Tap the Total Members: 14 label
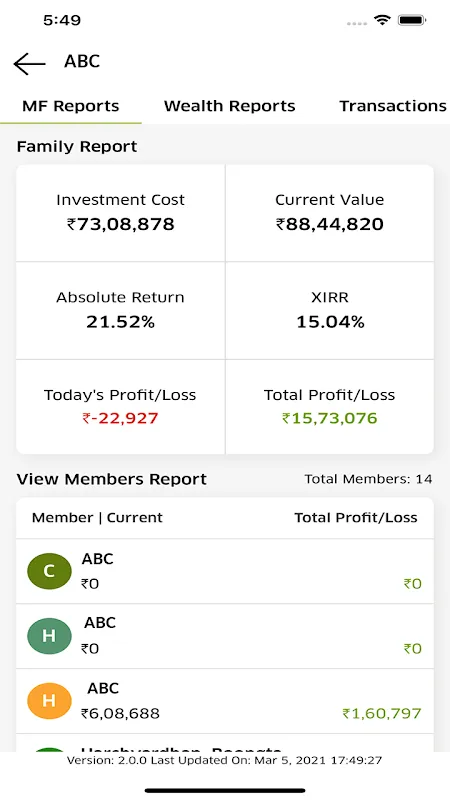The height and width of the screenshot is (800, 450). (x=368, y=479)
